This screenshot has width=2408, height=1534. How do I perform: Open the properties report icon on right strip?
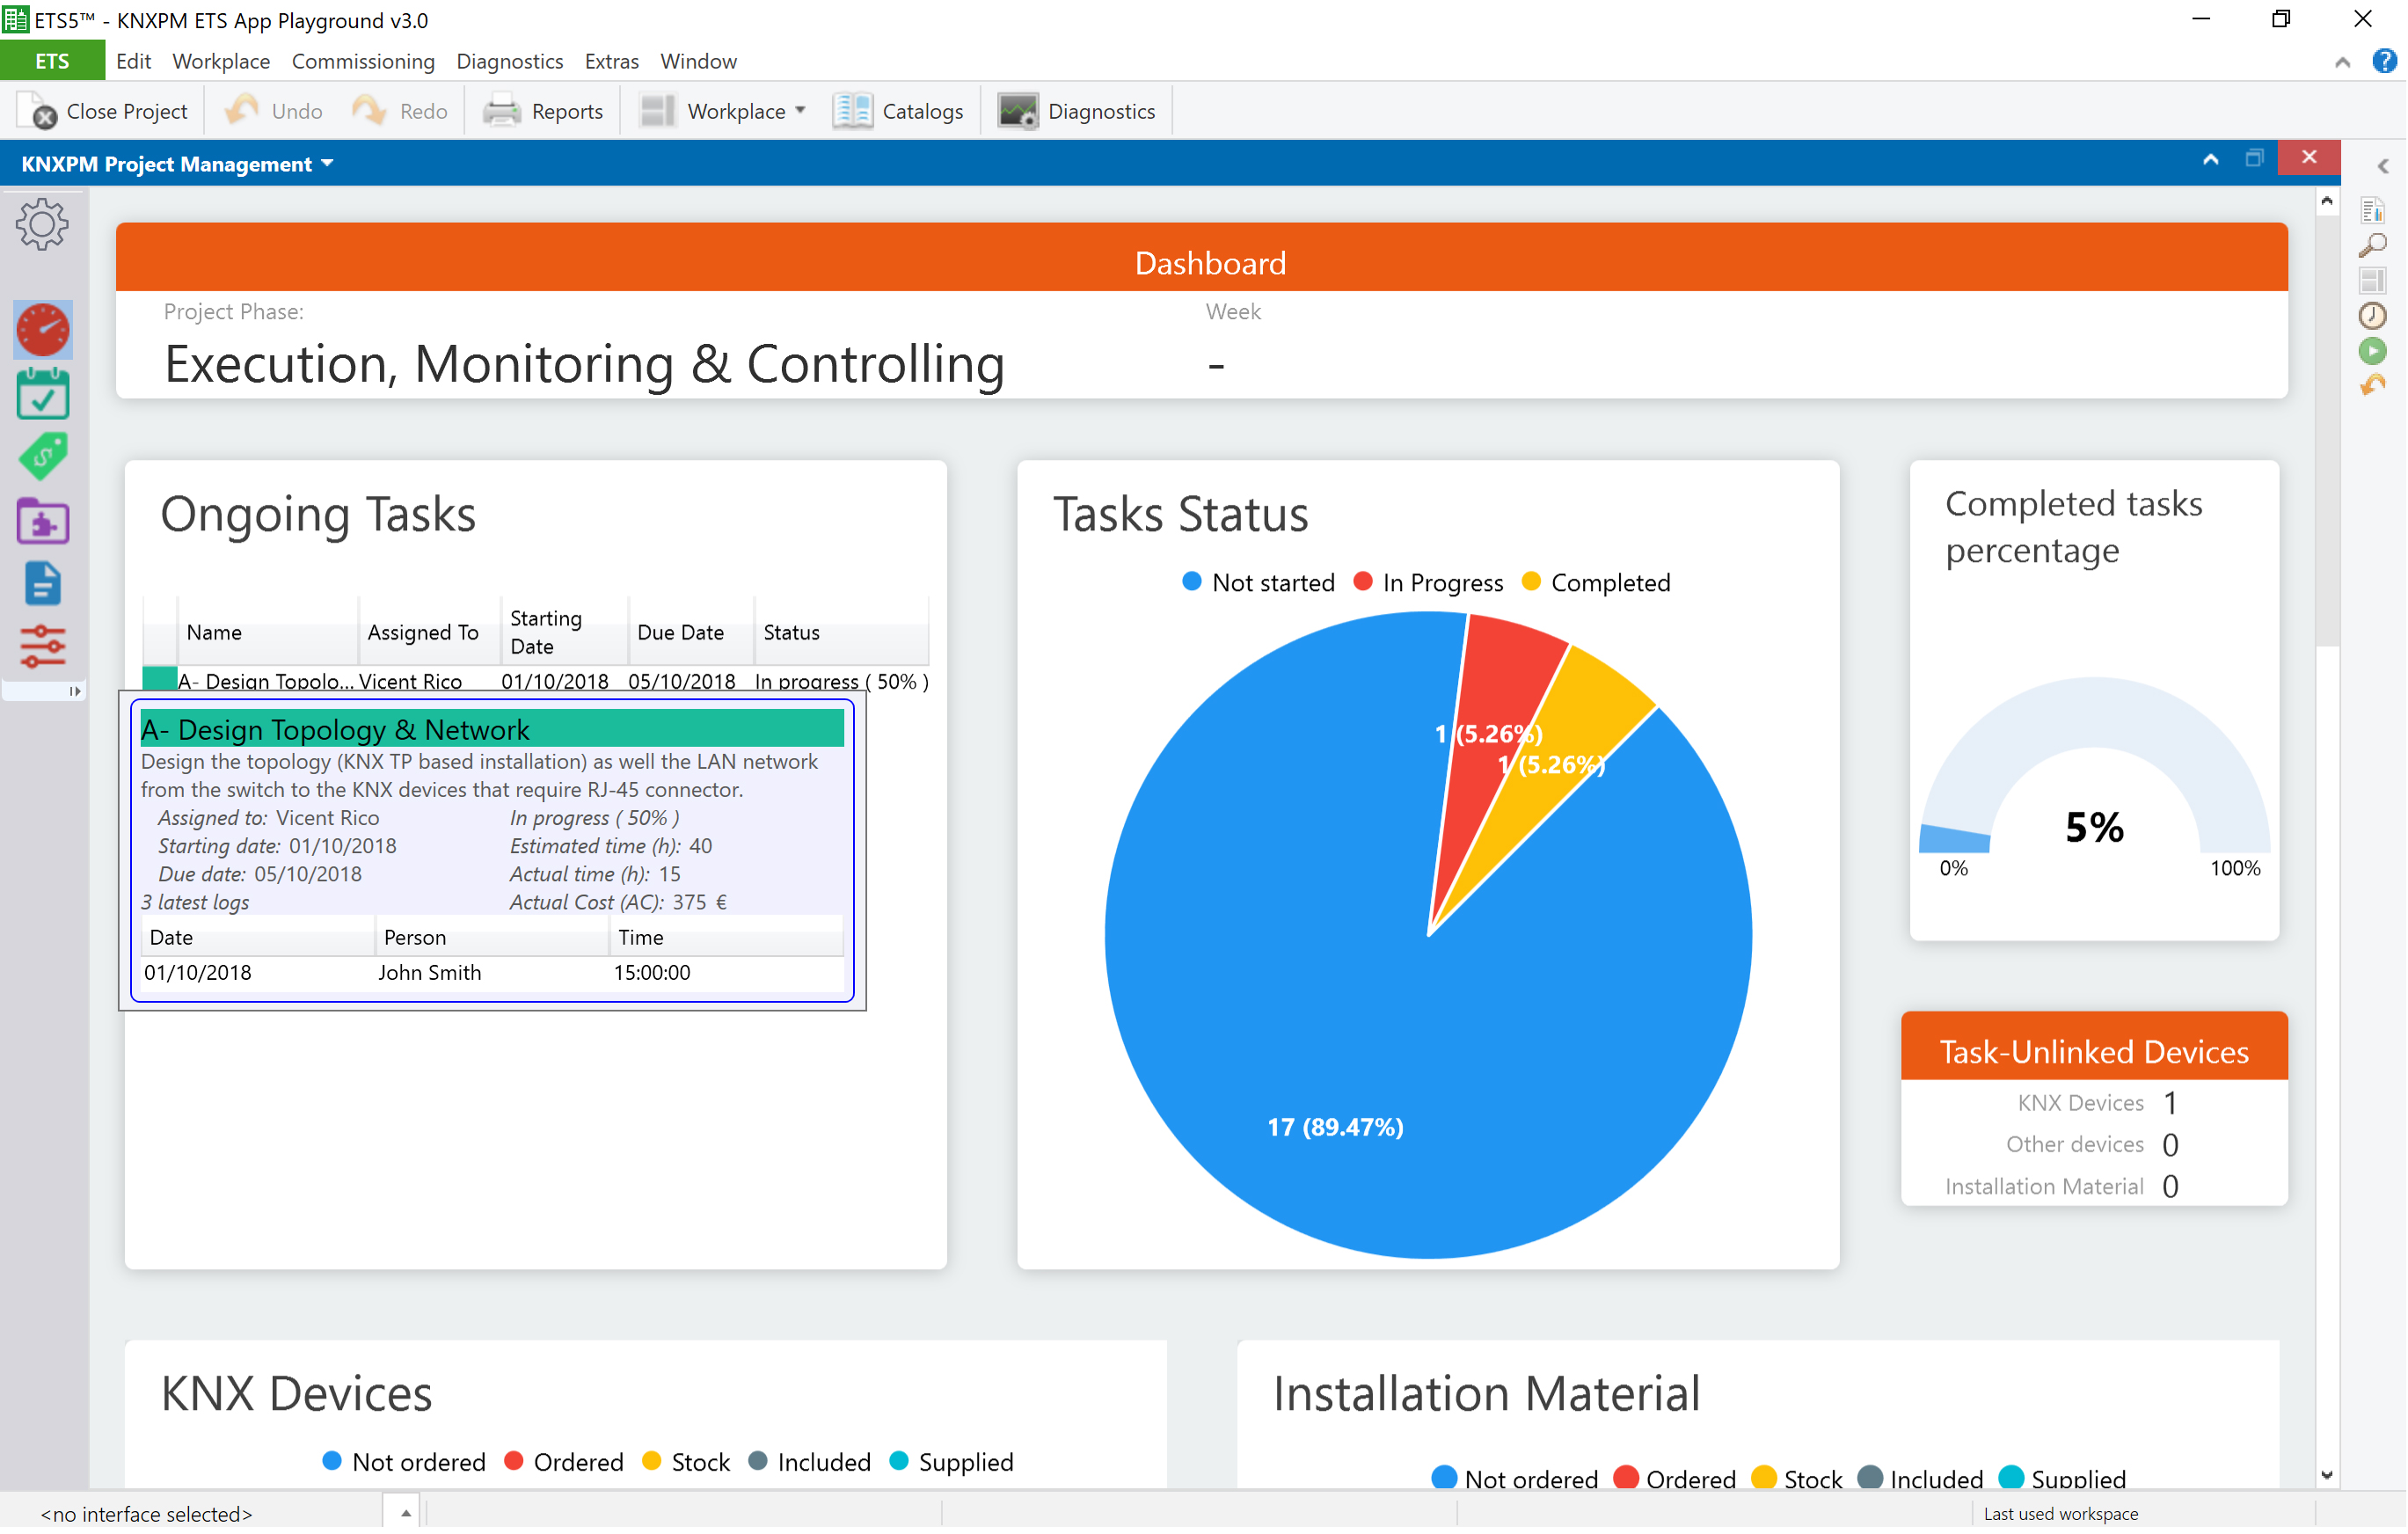click(2372, 210)
